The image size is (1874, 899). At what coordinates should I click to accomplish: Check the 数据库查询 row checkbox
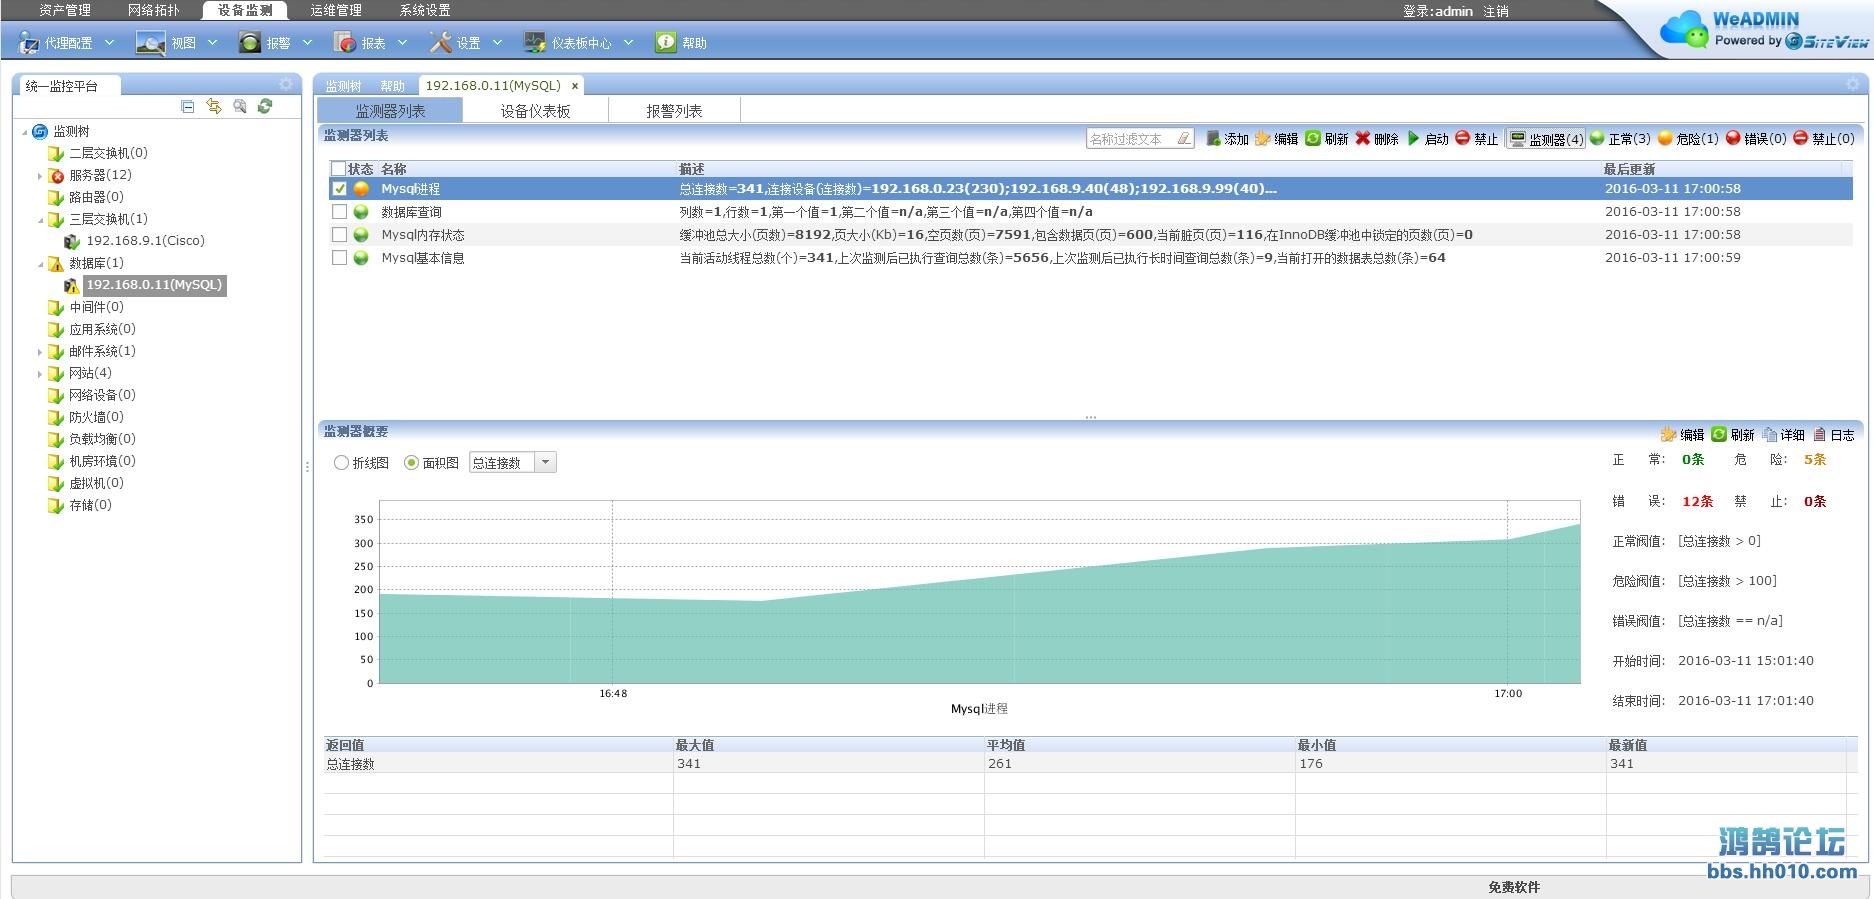pos(340,211)
